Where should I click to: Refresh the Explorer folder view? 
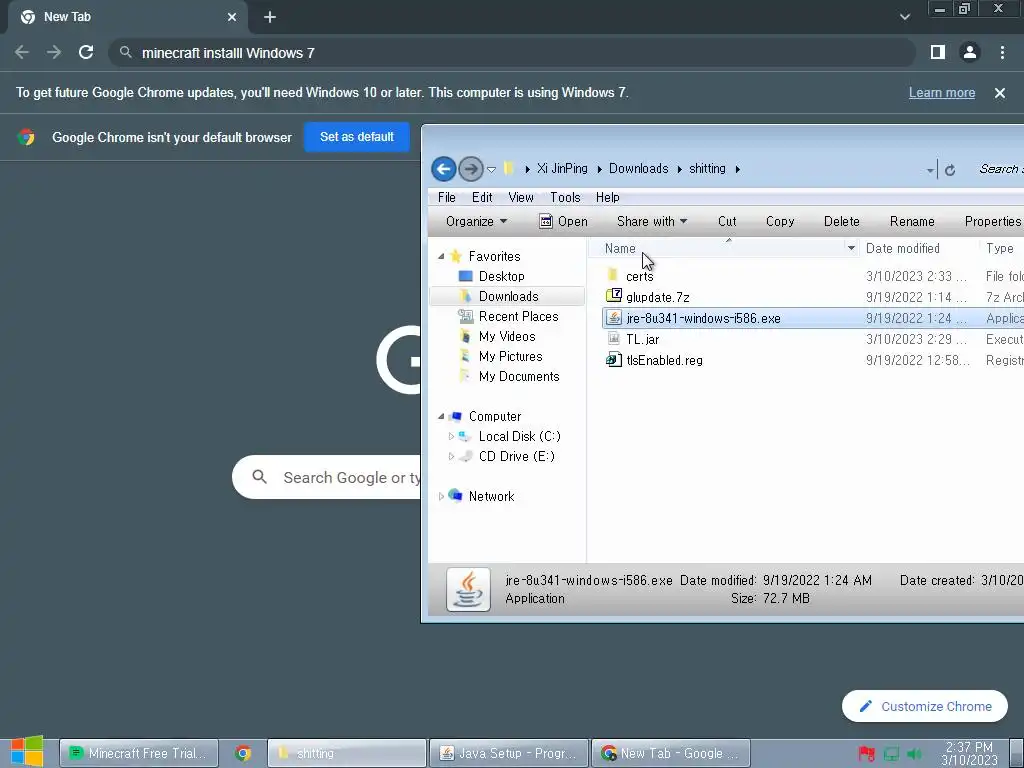(950, 170)
